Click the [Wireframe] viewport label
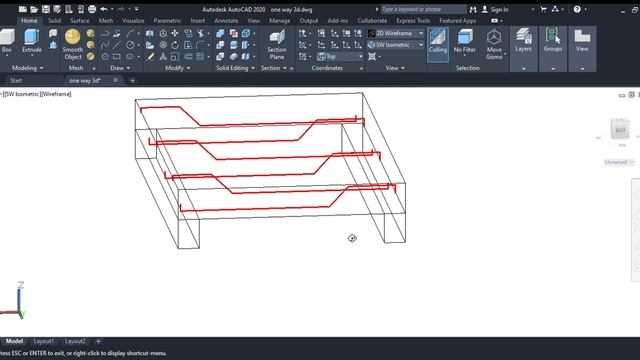 [56, 94]
